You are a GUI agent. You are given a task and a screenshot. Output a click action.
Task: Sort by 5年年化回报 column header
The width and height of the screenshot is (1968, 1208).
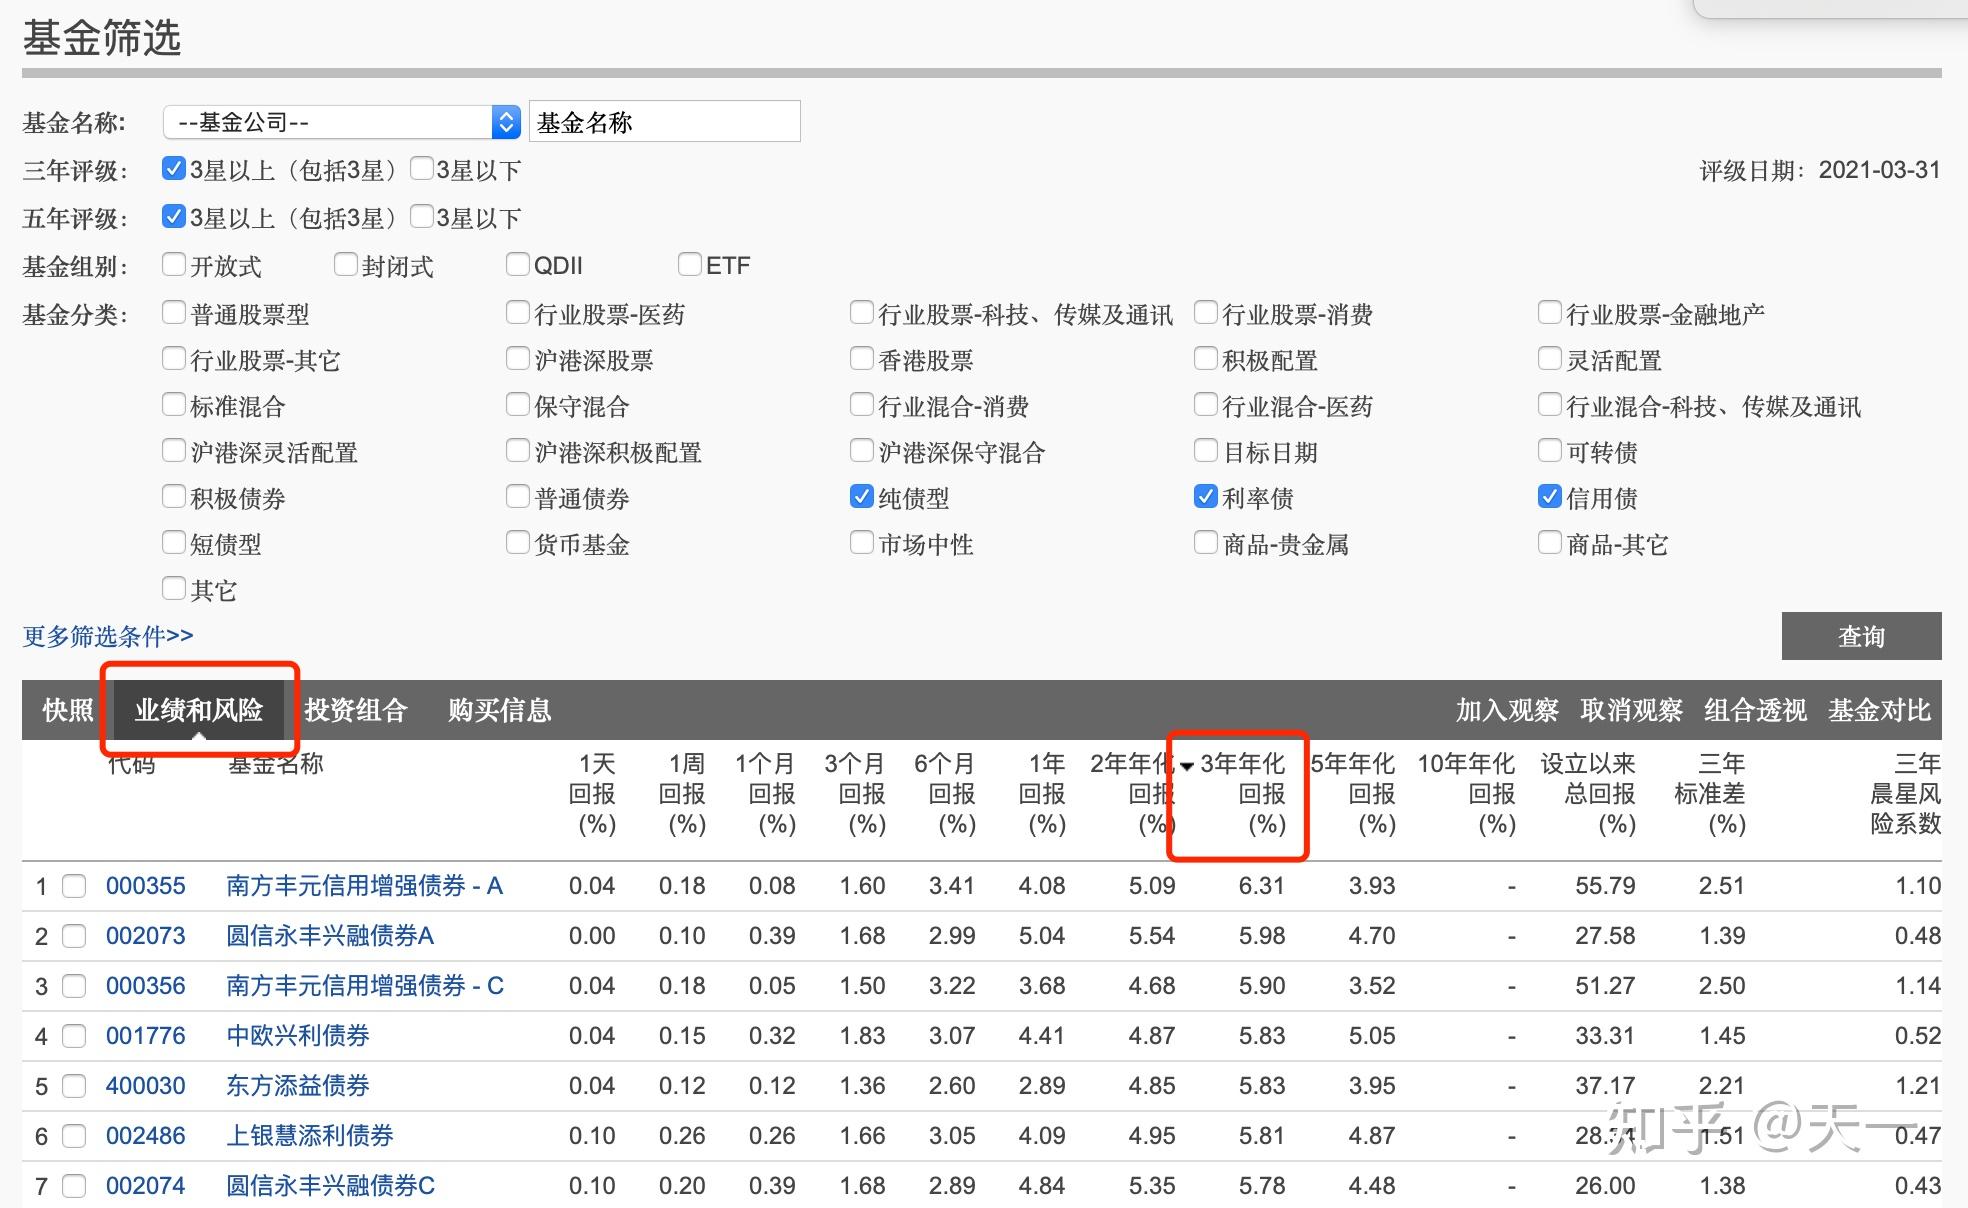[x=1353, y=794]
